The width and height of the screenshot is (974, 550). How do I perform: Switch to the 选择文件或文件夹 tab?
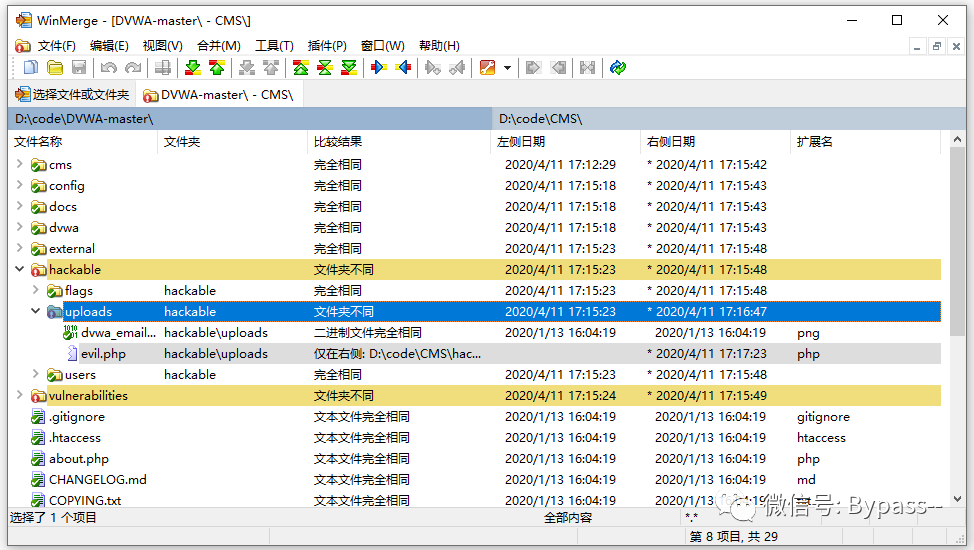pyautogui.click(x=73, y=94)
